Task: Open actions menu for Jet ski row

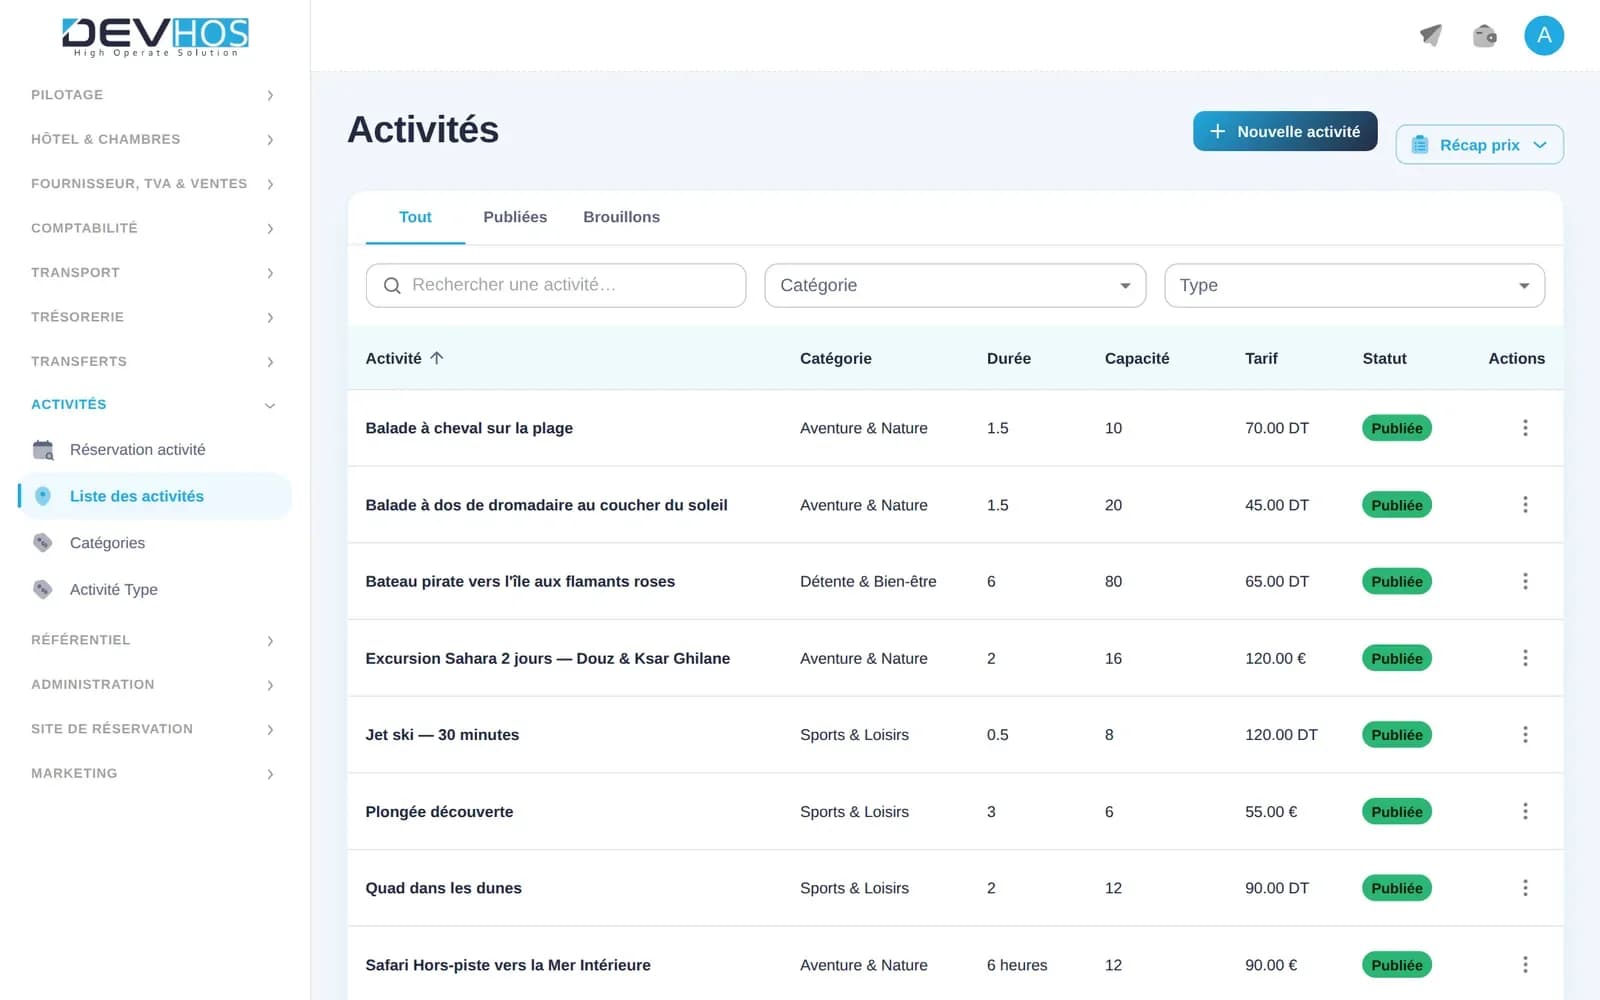Action: pos(1525,735)
